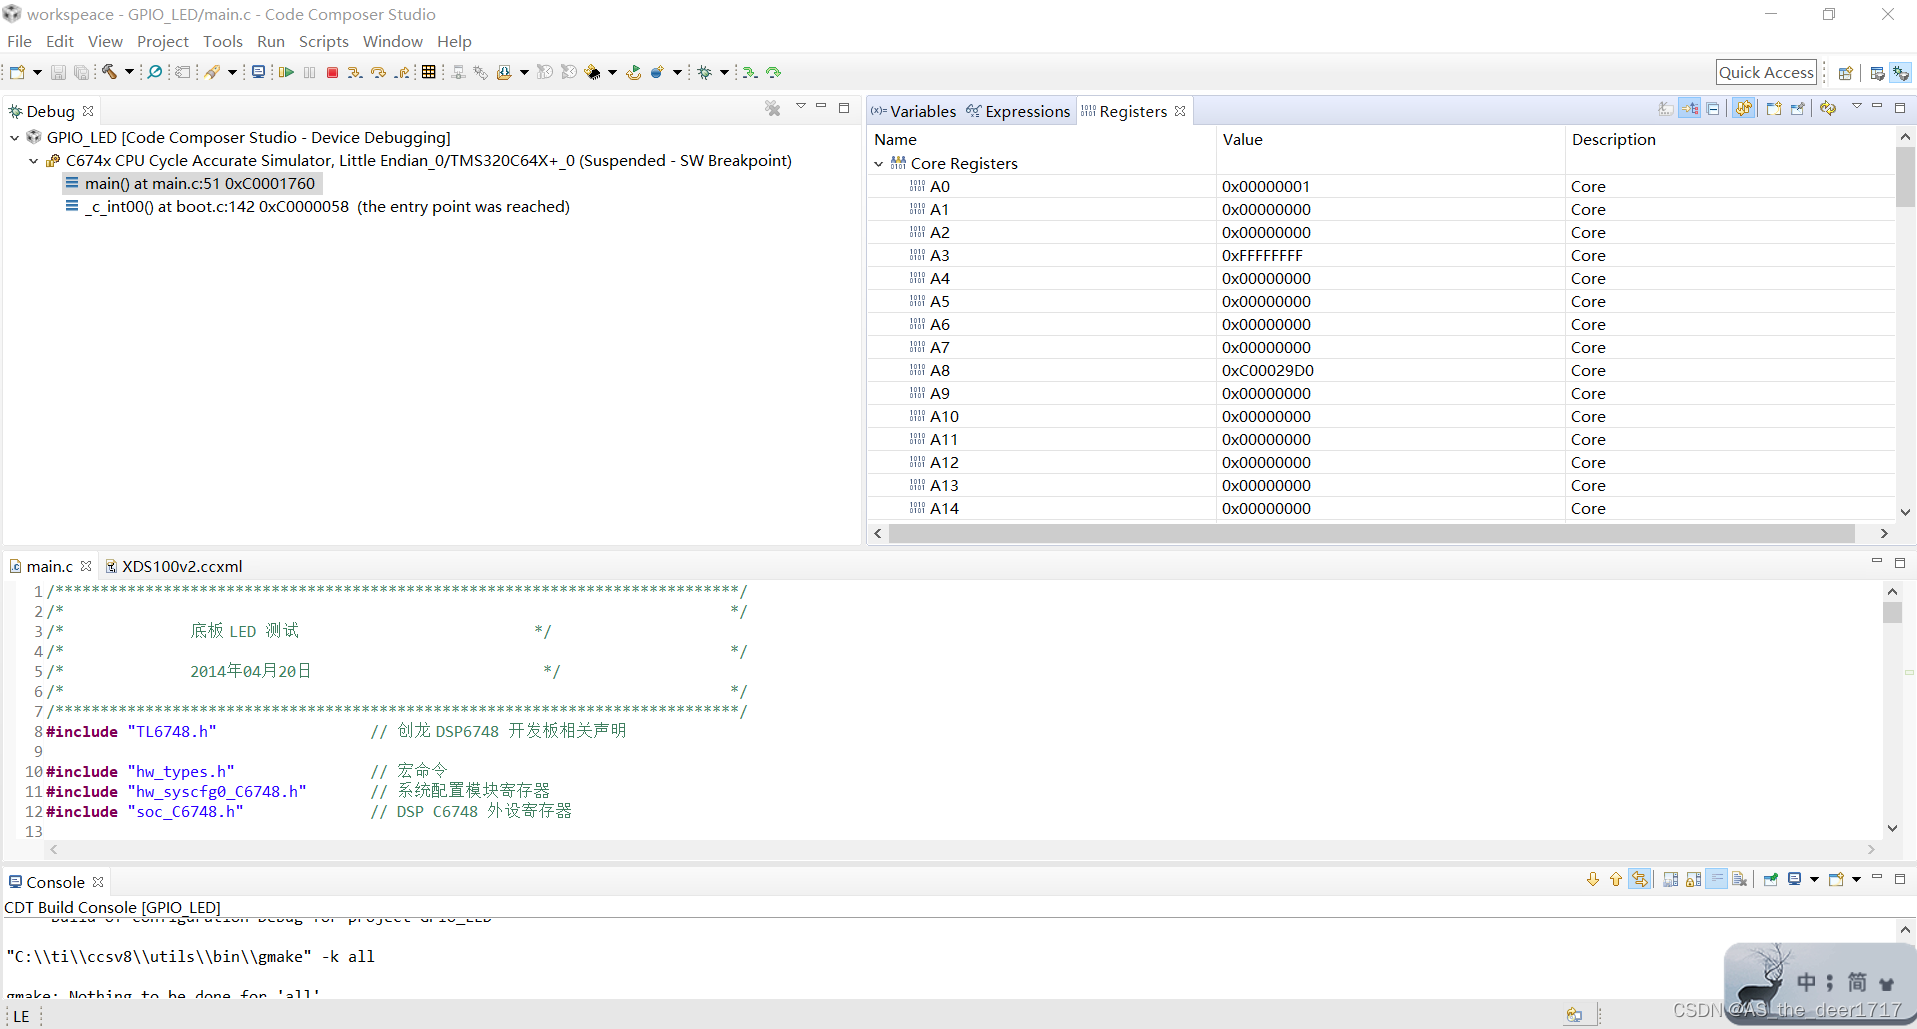
Task: Click the Step Into icon
Action: pos(355,72)
